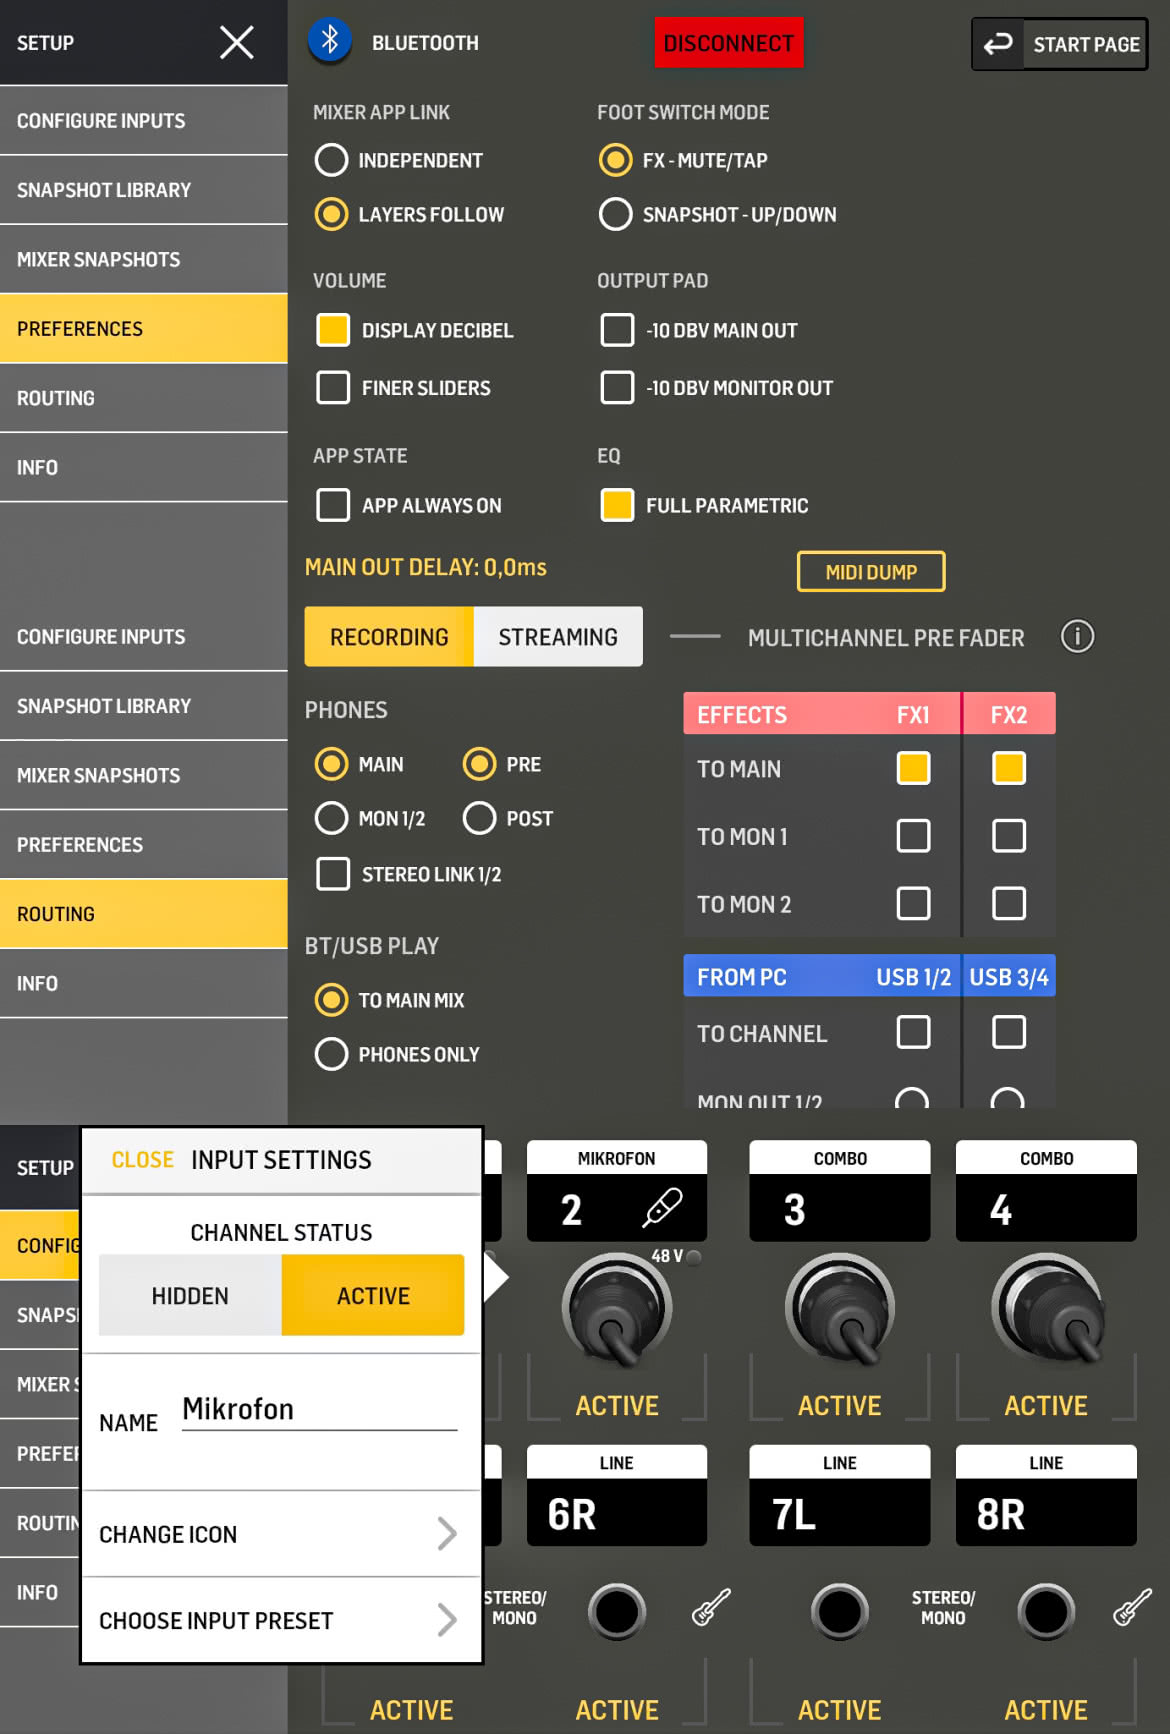Click the Start Page button
1170x1734 pixels.
point(1060,44)
